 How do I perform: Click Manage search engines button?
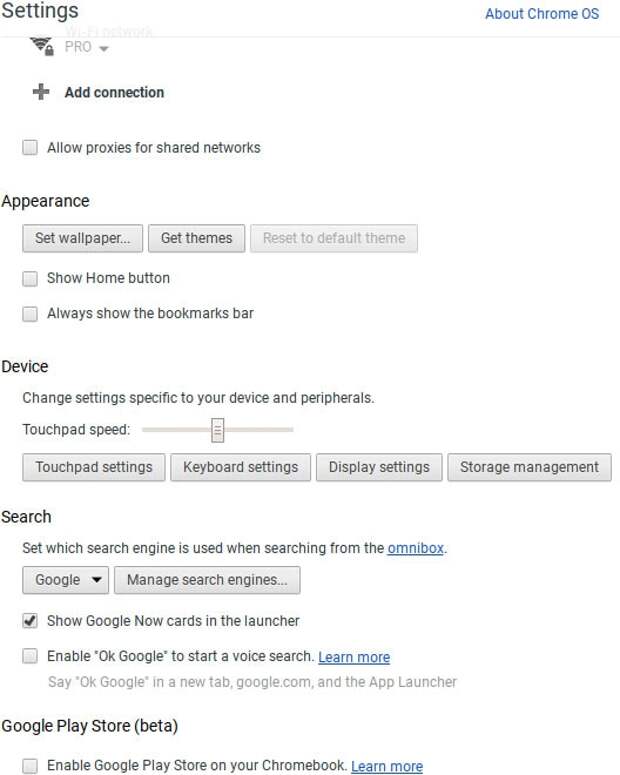[x=207, y=580]
